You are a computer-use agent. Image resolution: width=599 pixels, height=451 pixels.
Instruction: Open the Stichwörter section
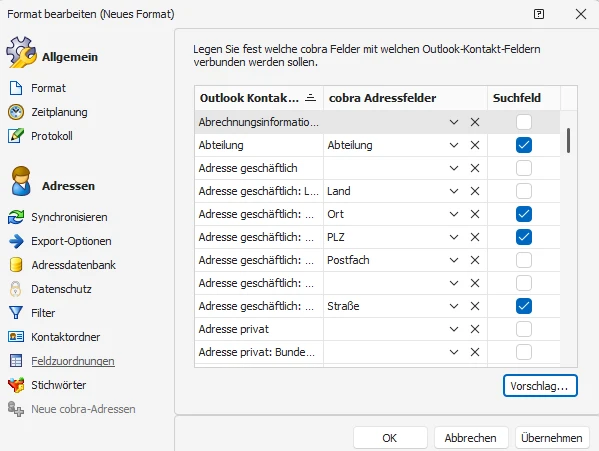click(58, 385)
